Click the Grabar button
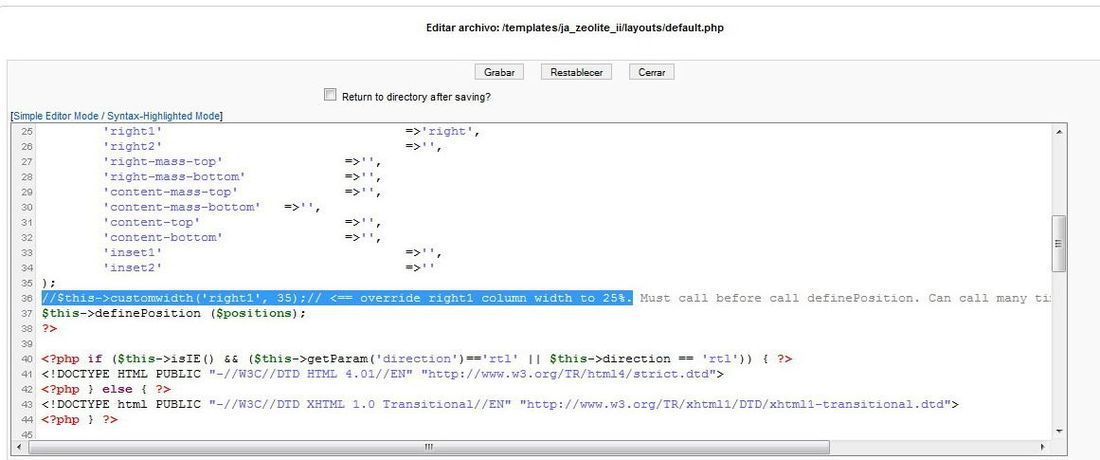Image resolution: width=1100 pixels, height=460 pixels. [x=499, y=72]
